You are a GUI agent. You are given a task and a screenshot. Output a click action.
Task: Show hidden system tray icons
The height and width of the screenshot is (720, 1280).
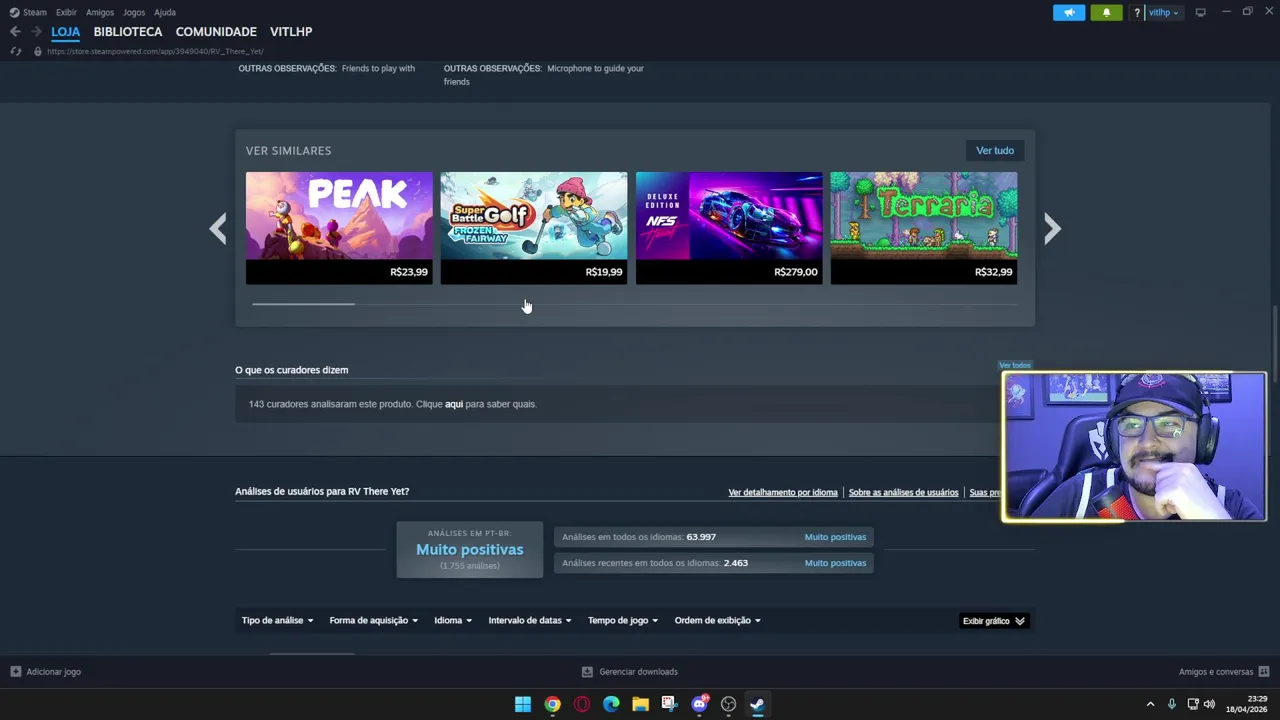click(1150, 704)
